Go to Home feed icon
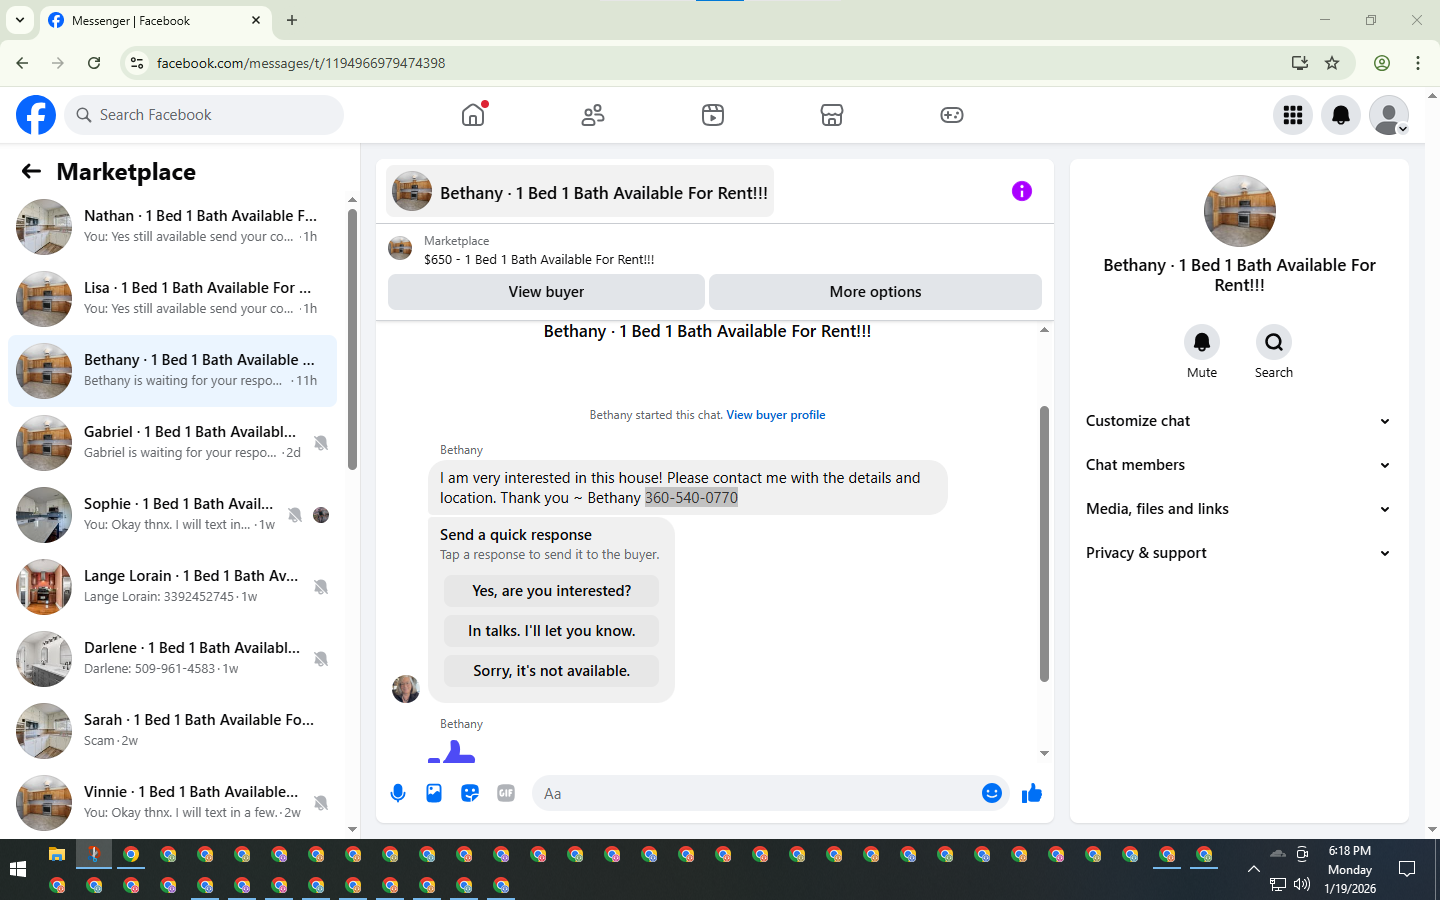Viewport: 1440px width, 900px height. 473,115
